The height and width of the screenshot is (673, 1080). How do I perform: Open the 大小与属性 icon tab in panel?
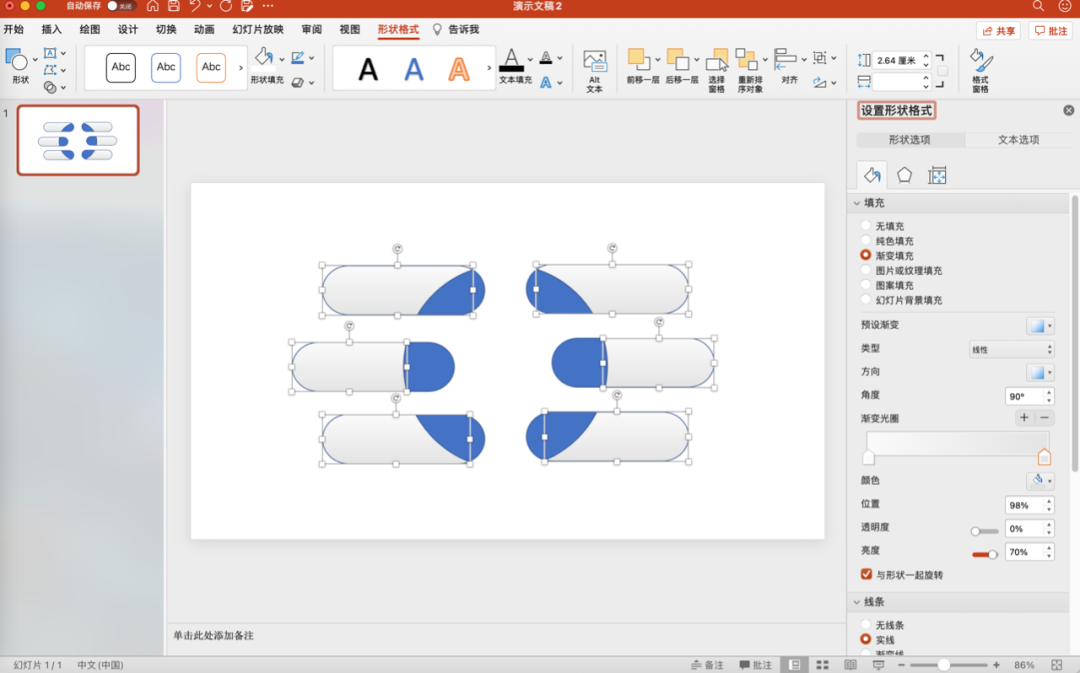pos(937,175)
